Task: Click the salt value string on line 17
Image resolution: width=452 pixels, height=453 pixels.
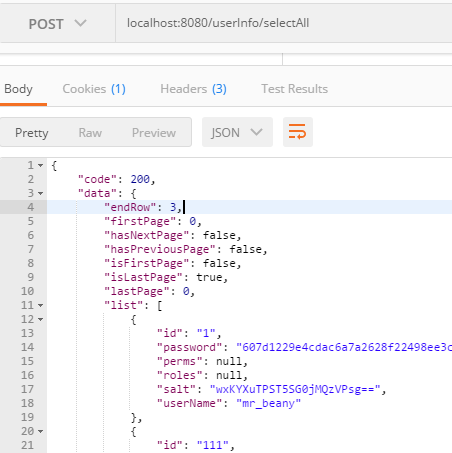Action: tap(295, 389)
